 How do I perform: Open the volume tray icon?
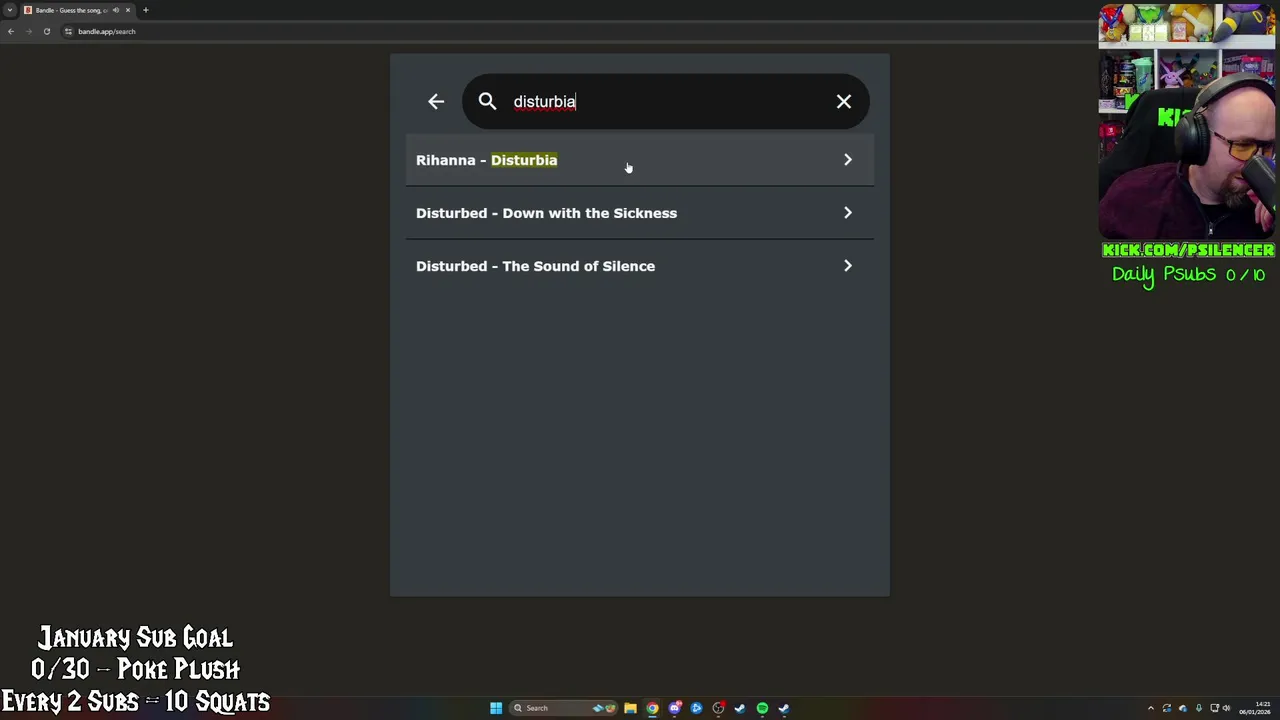[x=1226, y=708]
